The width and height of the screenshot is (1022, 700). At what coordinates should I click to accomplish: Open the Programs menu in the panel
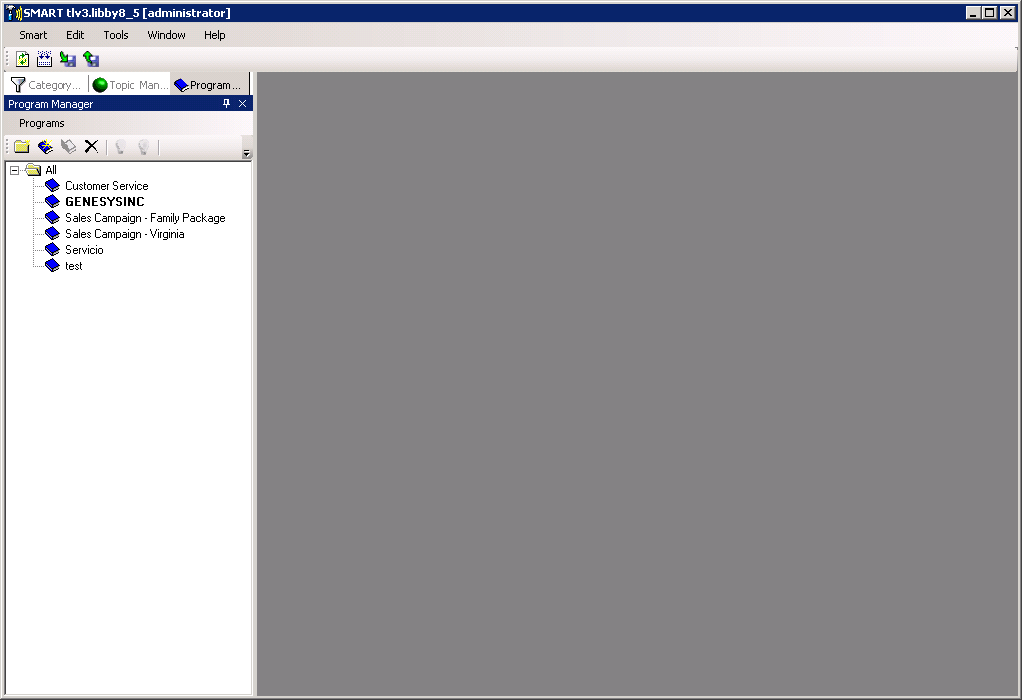coord(42,123)
